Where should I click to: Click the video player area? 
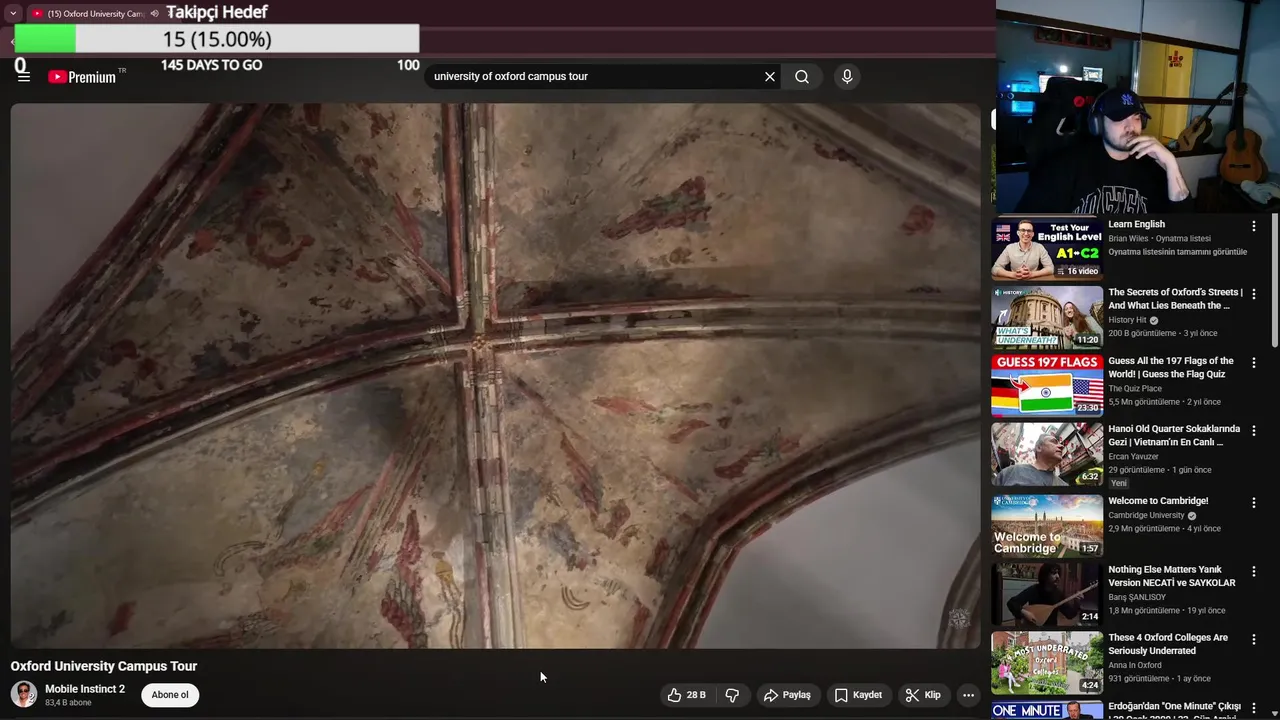pos(495,376)
